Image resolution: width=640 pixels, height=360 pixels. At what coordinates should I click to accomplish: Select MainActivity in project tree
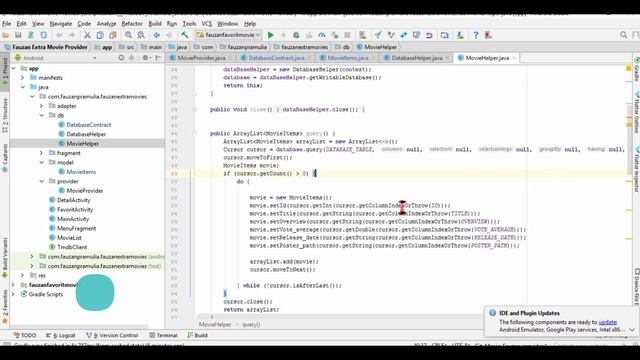point(73,219)
